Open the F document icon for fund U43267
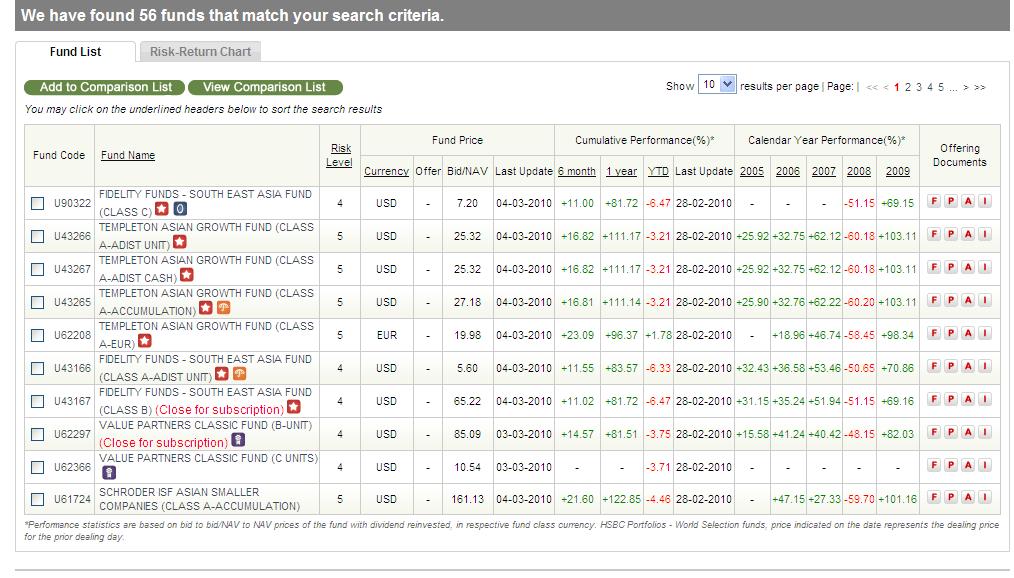Viewport: 1014px width, 578px height. [933, 267]
